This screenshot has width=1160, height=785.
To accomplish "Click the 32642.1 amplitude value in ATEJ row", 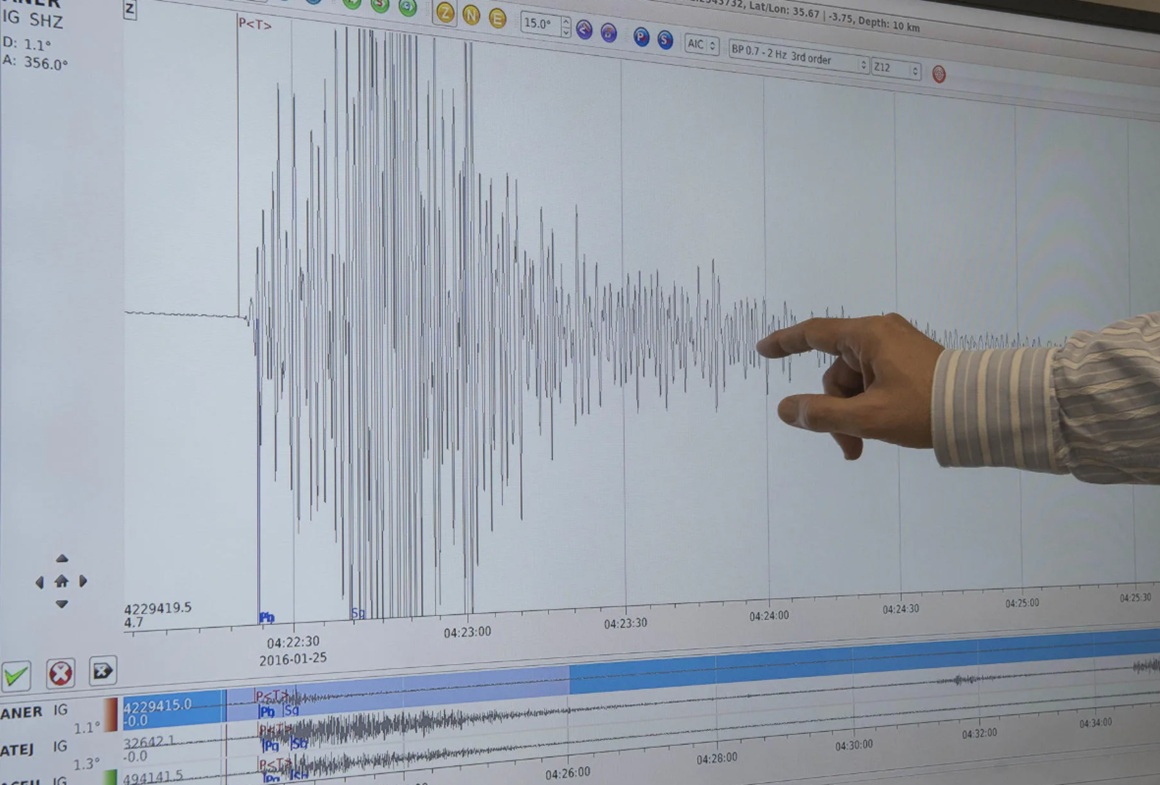I will pos(149,742).
